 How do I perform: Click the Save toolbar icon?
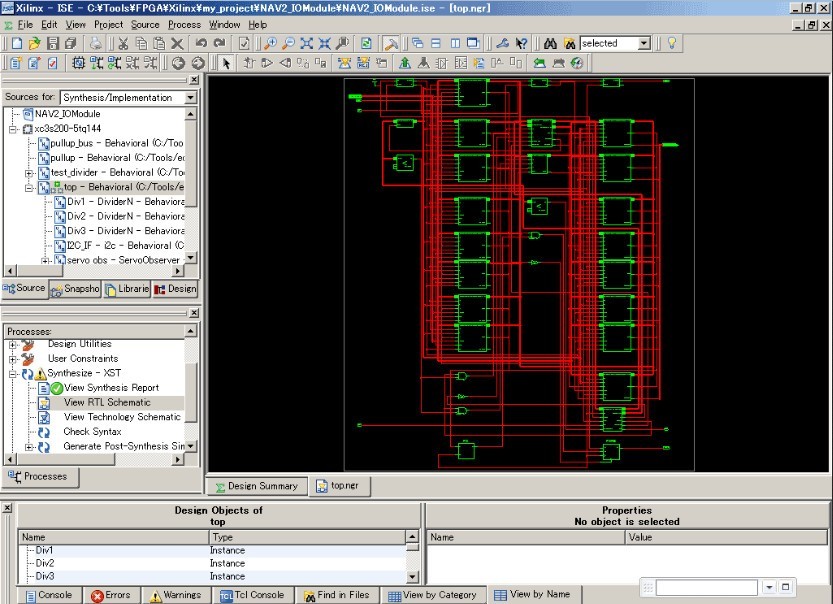click(x=53, y=42)
